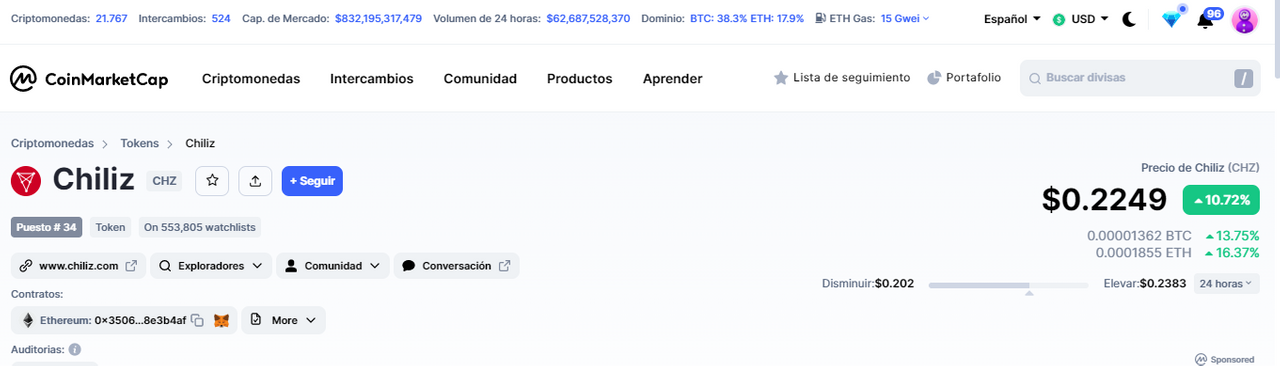
Task: Expand Comunidad links dropdown
Action: coord(333,266)
